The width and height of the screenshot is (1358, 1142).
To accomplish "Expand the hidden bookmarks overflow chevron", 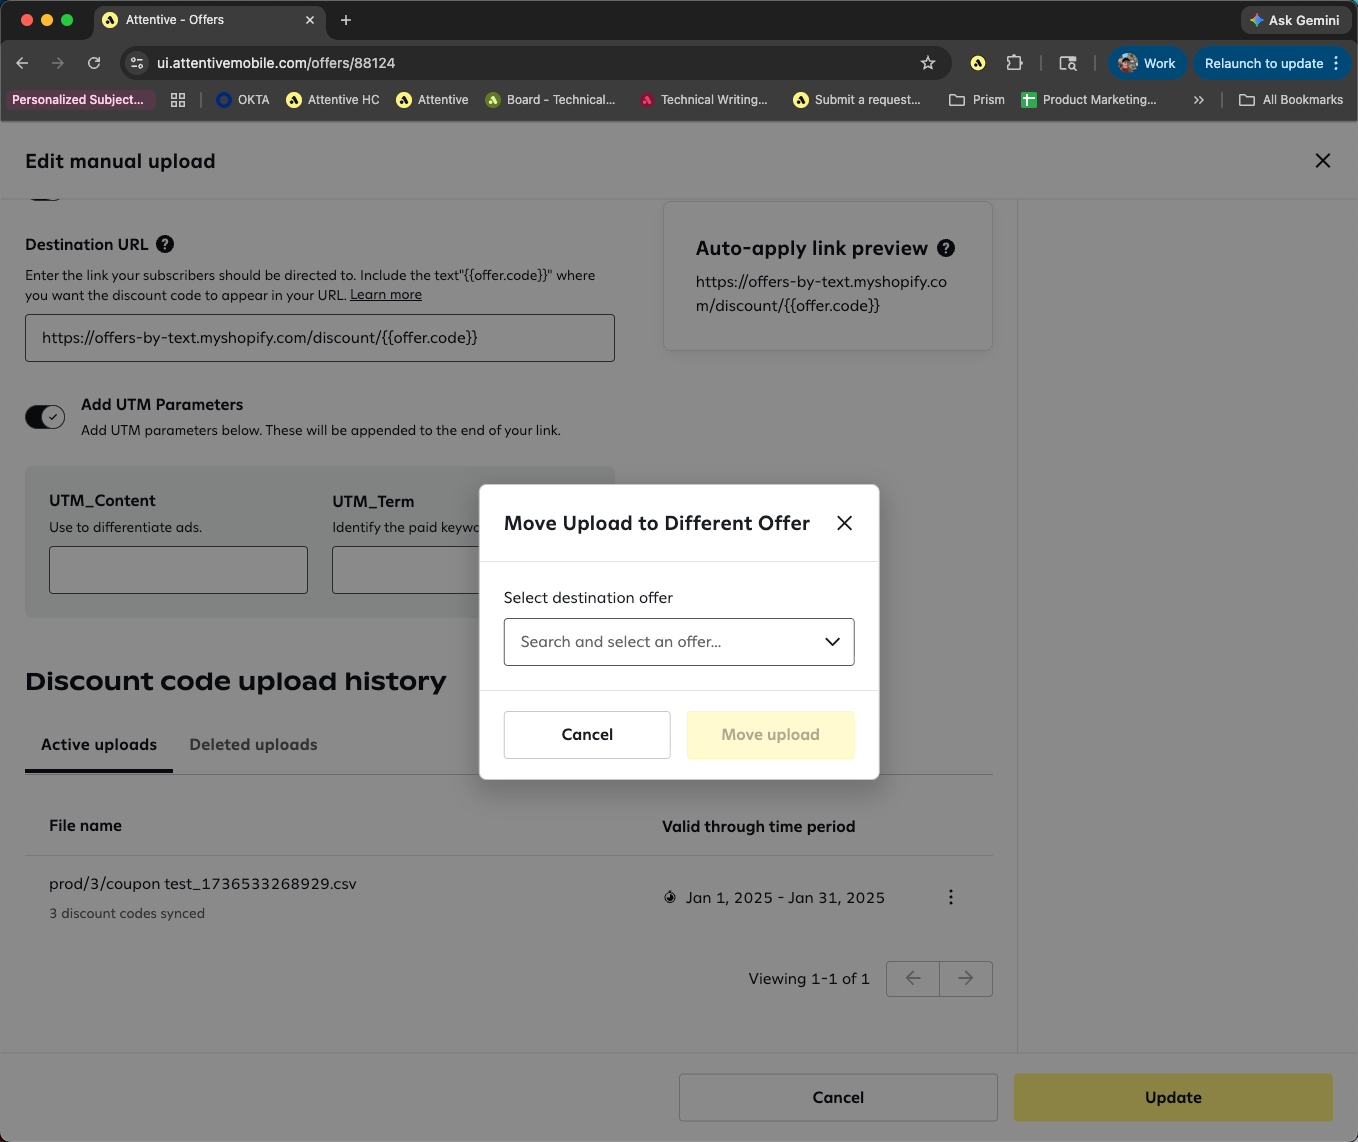I will pos(1198,100).
